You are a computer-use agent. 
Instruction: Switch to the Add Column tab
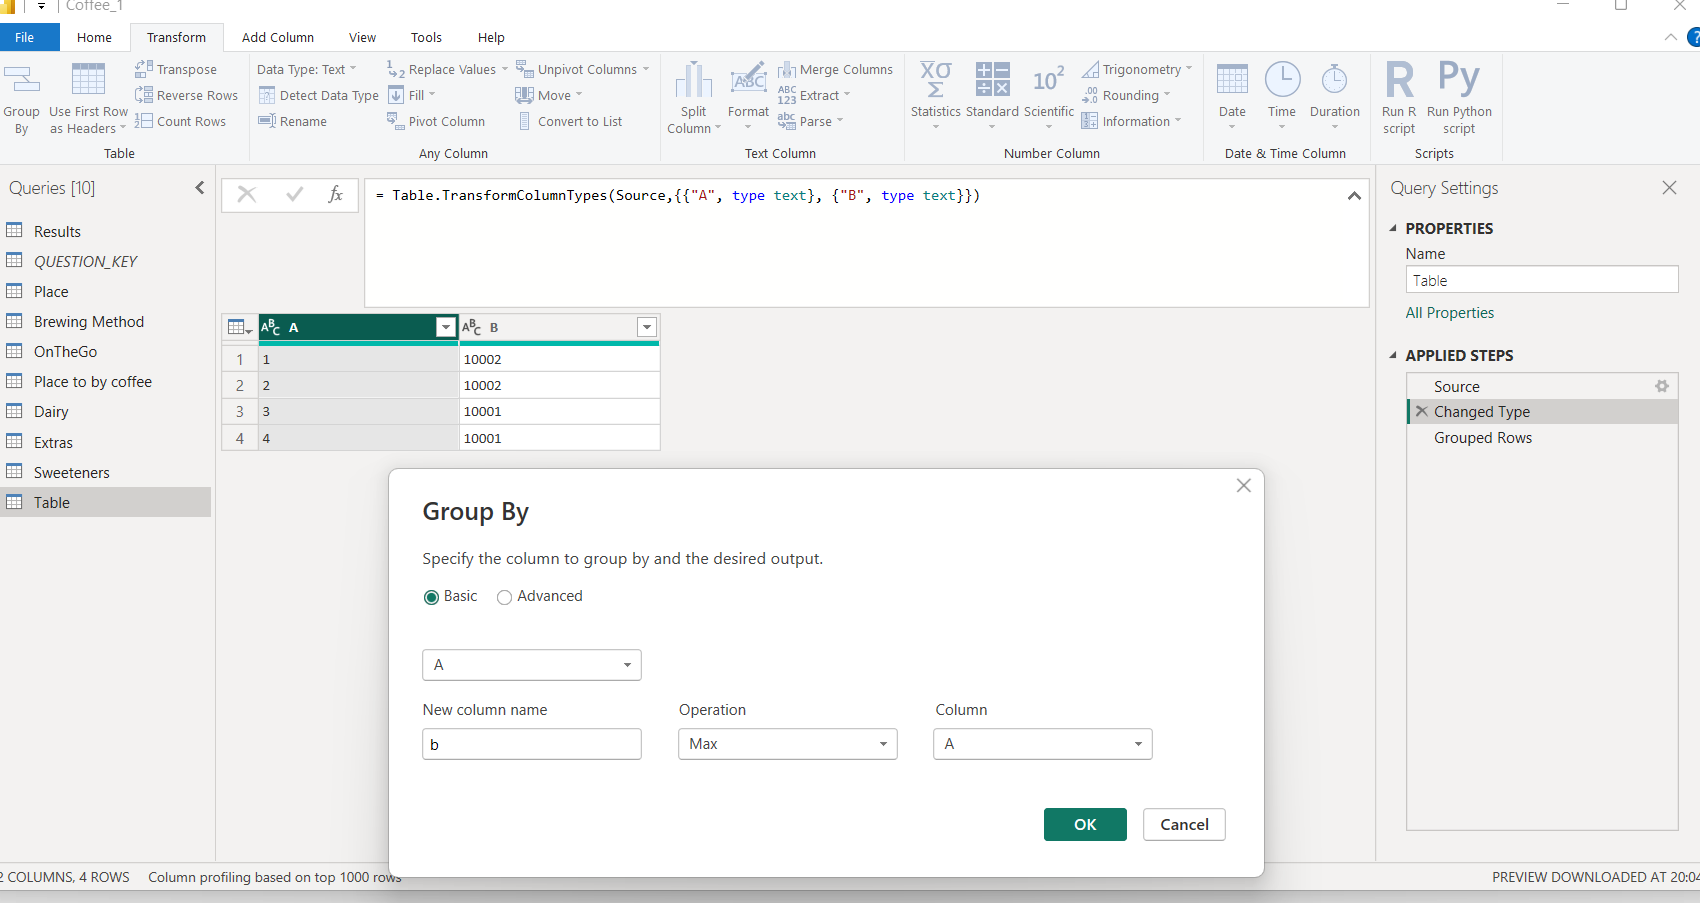(278, 37)
